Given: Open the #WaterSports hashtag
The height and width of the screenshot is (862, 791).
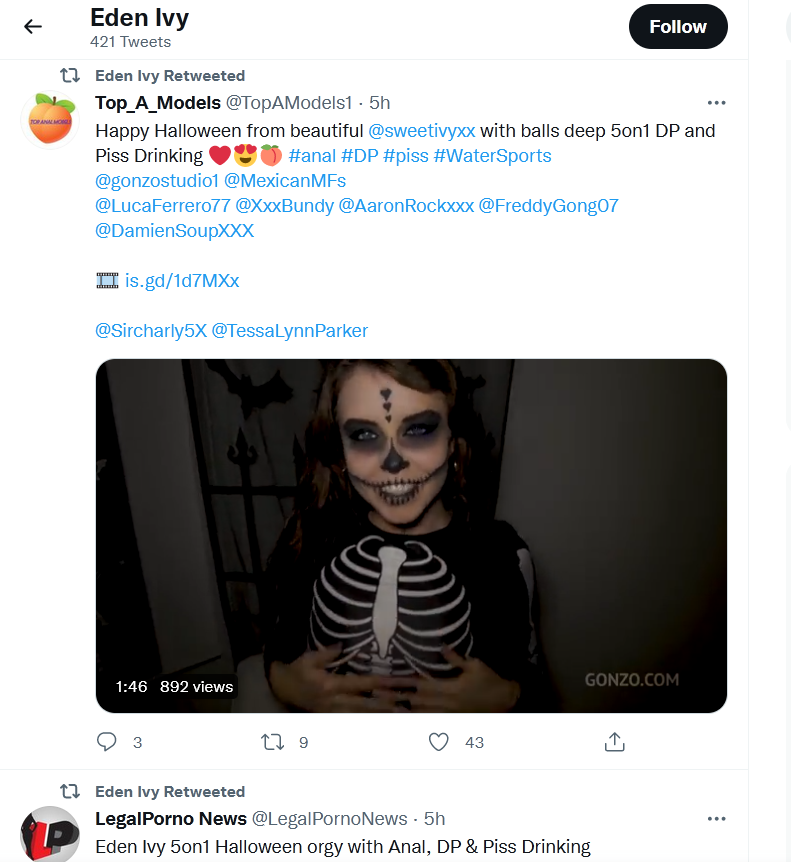Looking at the screenshot, I should (492, 156).
